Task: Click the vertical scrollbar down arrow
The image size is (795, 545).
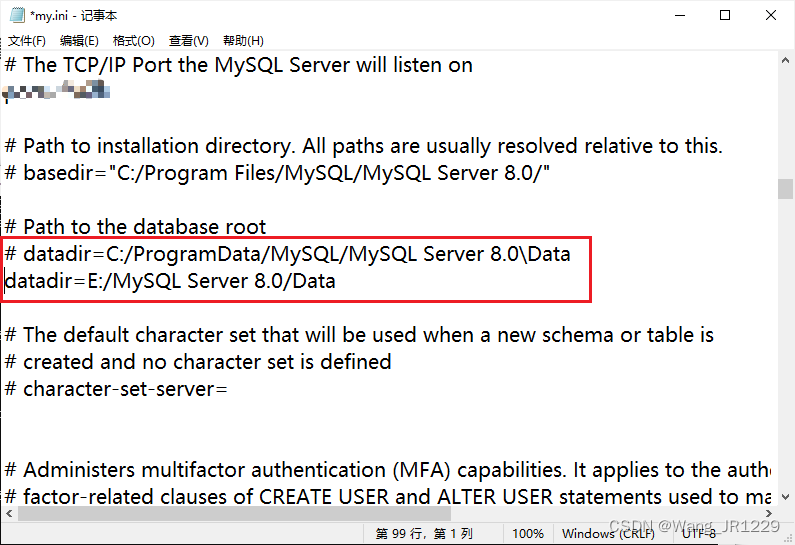Action: tap(786, 495)
